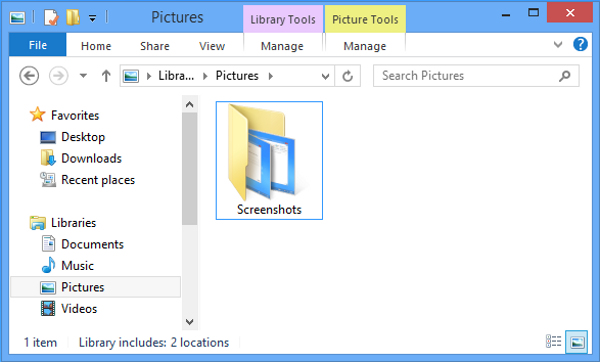Image resolution: width=600 pixels, height=362 pixels.
Task: Expand the arrow before Libraries breadcrumb
Action: [149, 76]
